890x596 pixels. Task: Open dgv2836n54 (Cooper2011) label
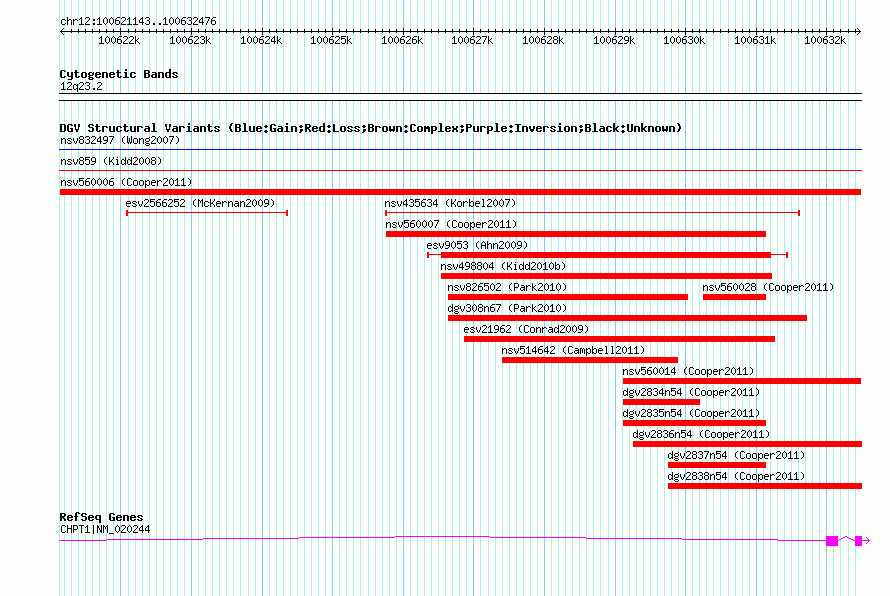[701, 434]
